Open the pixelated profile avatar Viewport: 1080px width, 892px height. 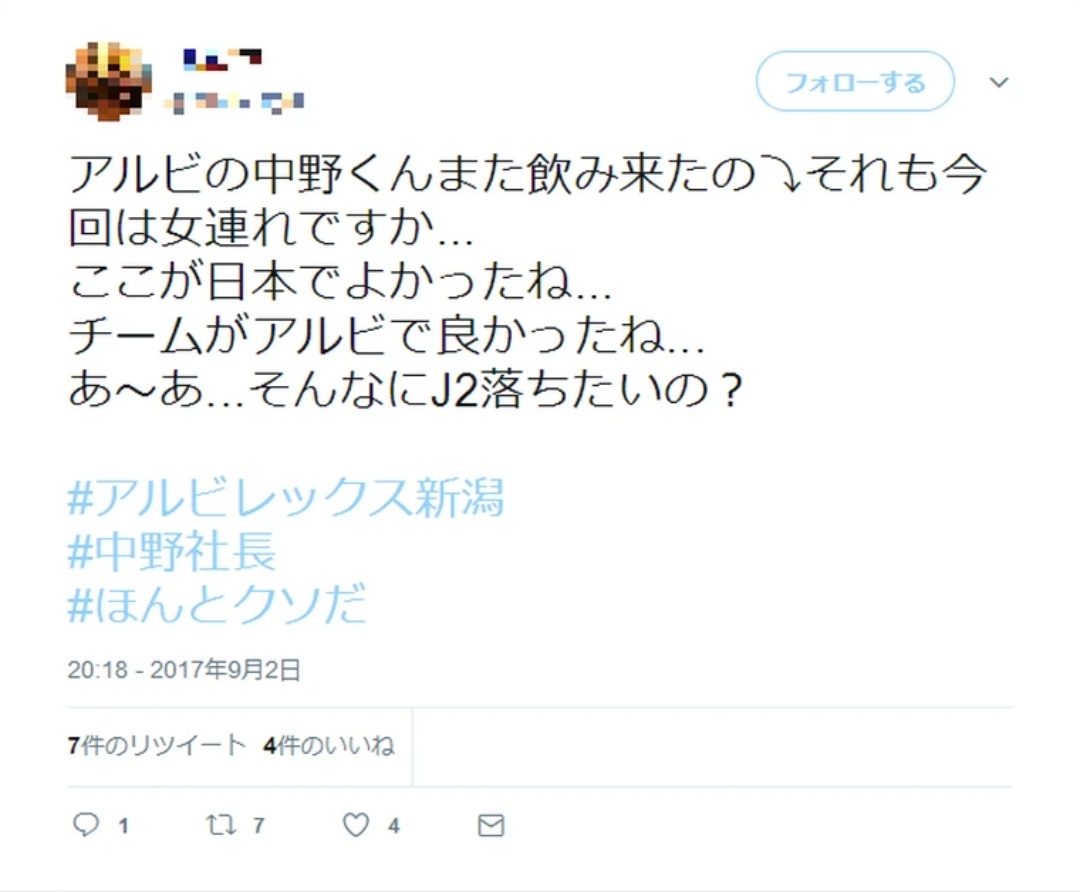click(108, 81)
